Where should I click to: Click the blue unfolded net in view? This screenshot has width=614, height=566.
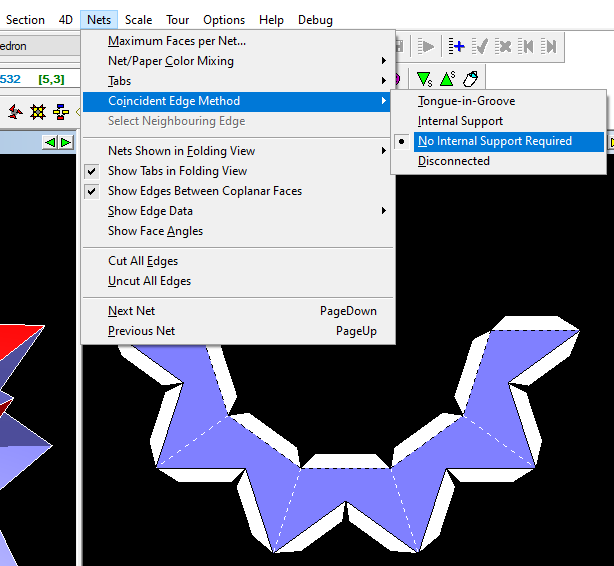(345, 486)
